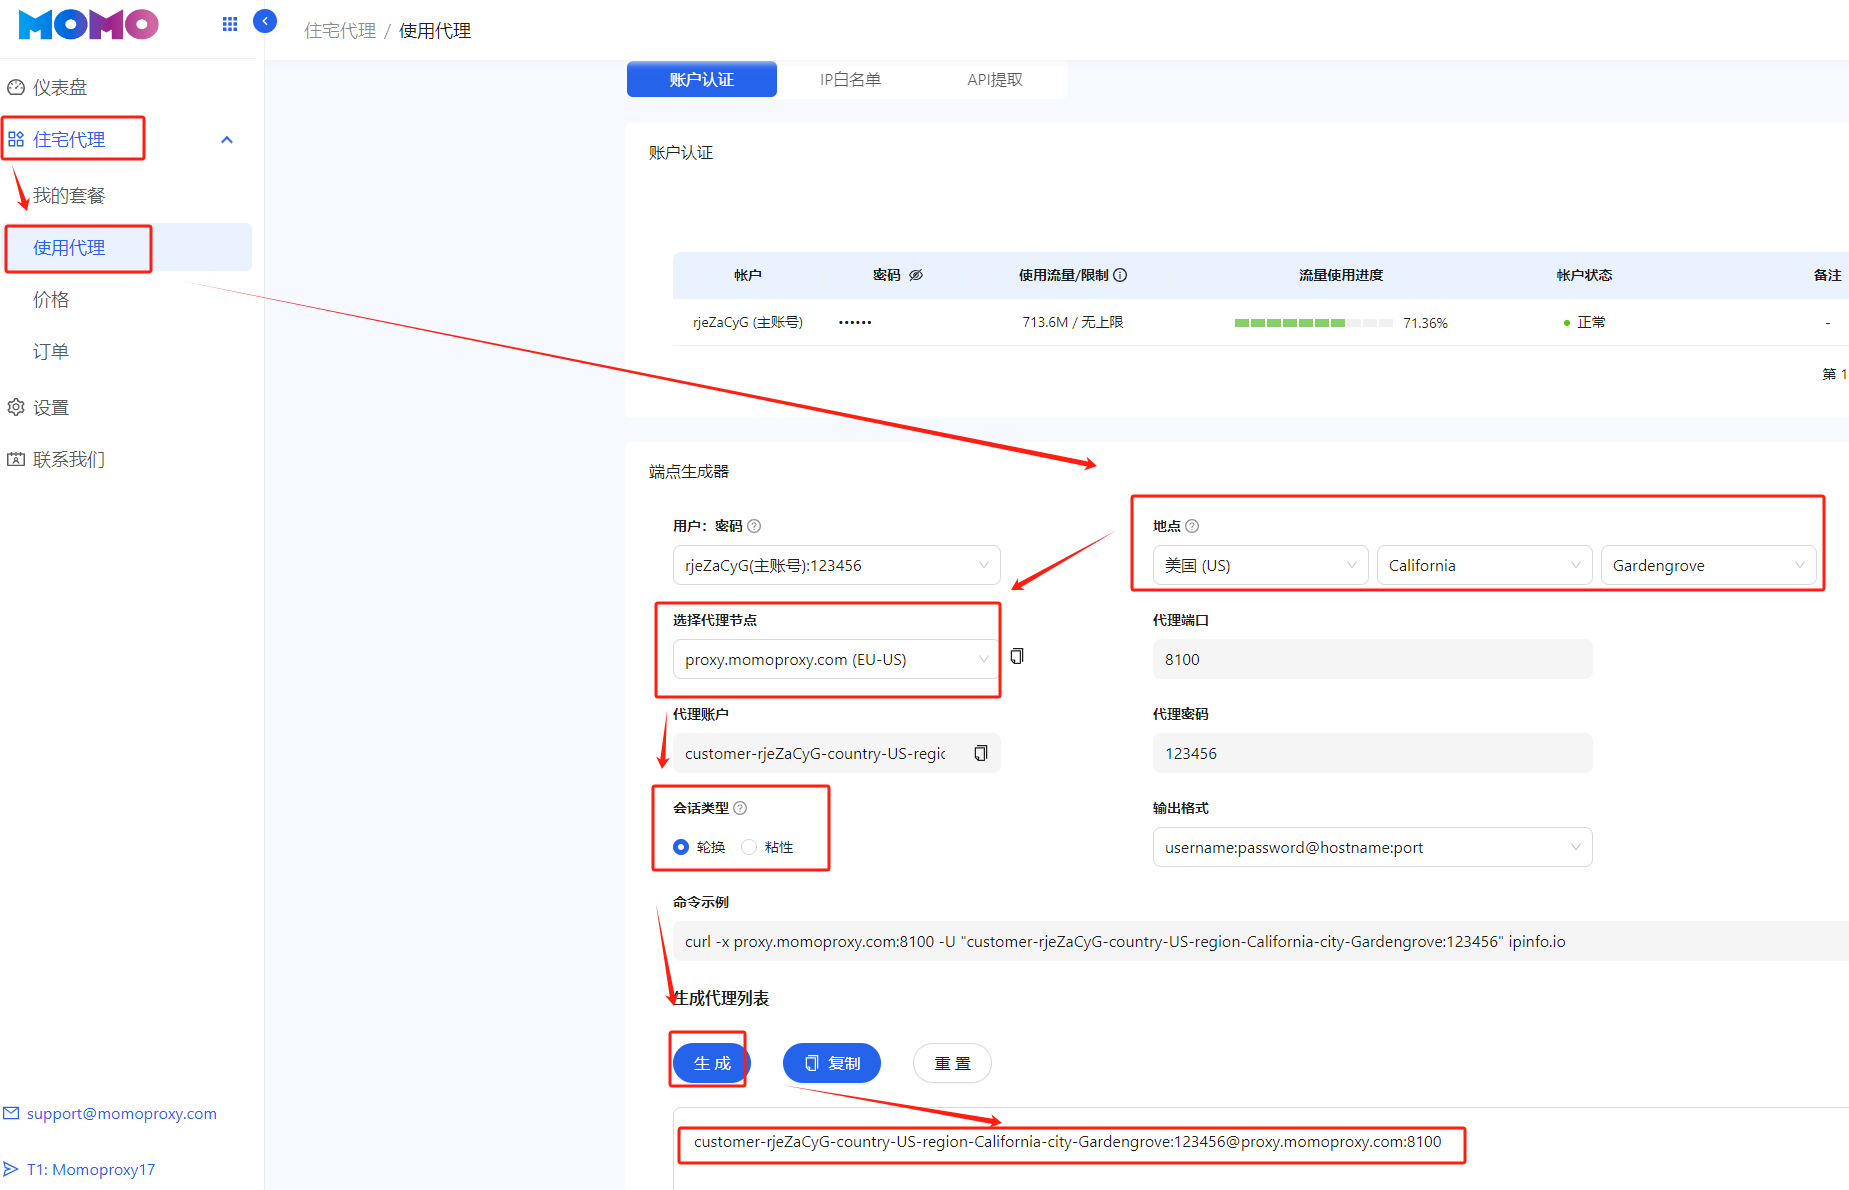Open the proxy node dropdown
The height and width of the screenshot is (1190, 1849).
click(836, 659)
